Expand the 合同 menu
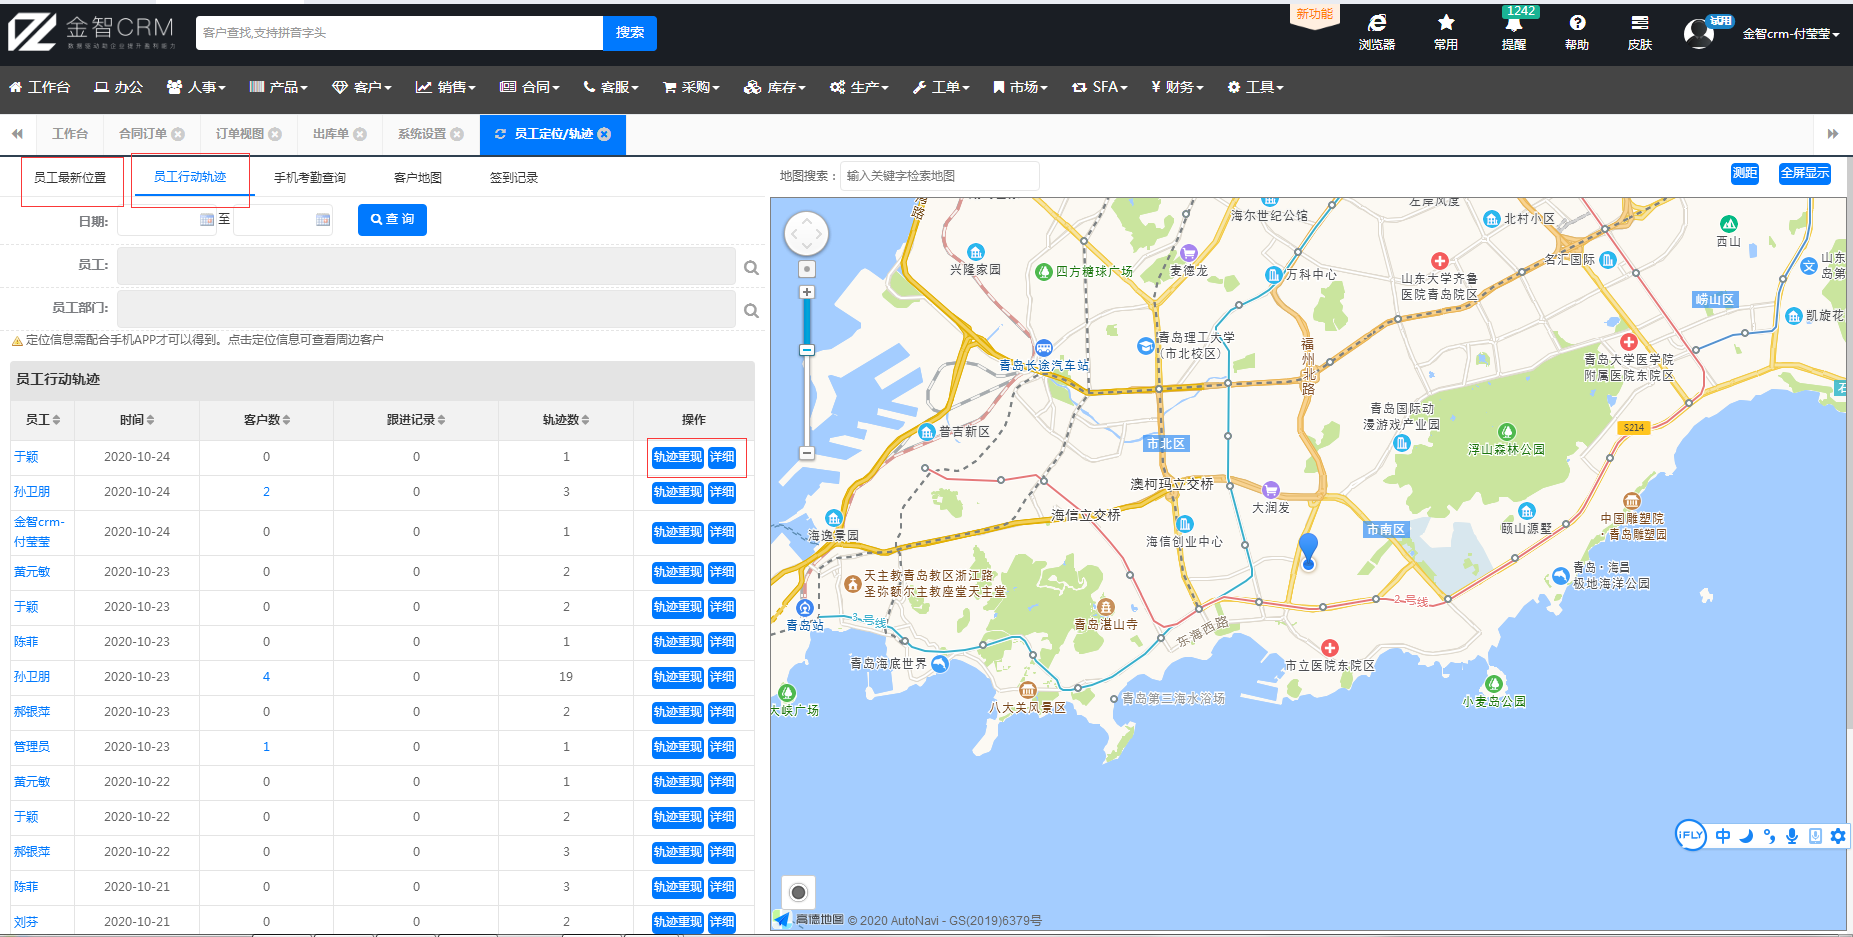The height and width of the screenshot is (937, 1853). (x=530, y=87)
